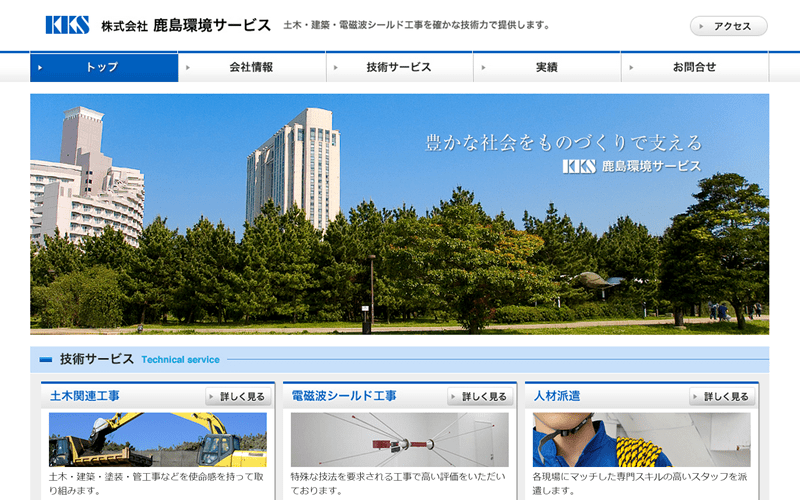
Task: Open the 土木関連工事 heading link
Action: (85, 396)
